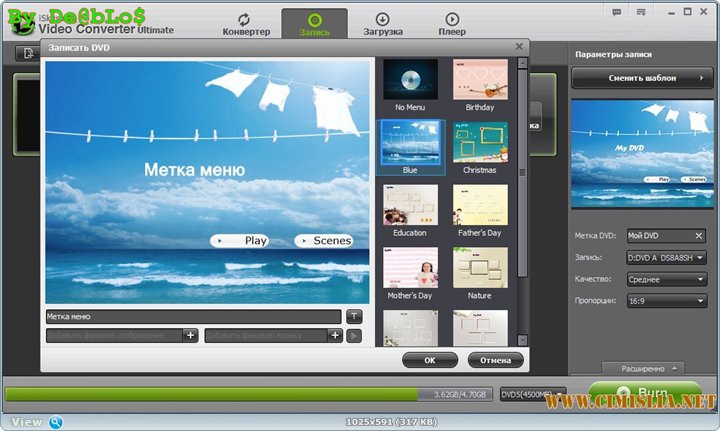Viewport: 720px width, 431px height.
Task: Play the background music preview
Action: click(354, 335)
